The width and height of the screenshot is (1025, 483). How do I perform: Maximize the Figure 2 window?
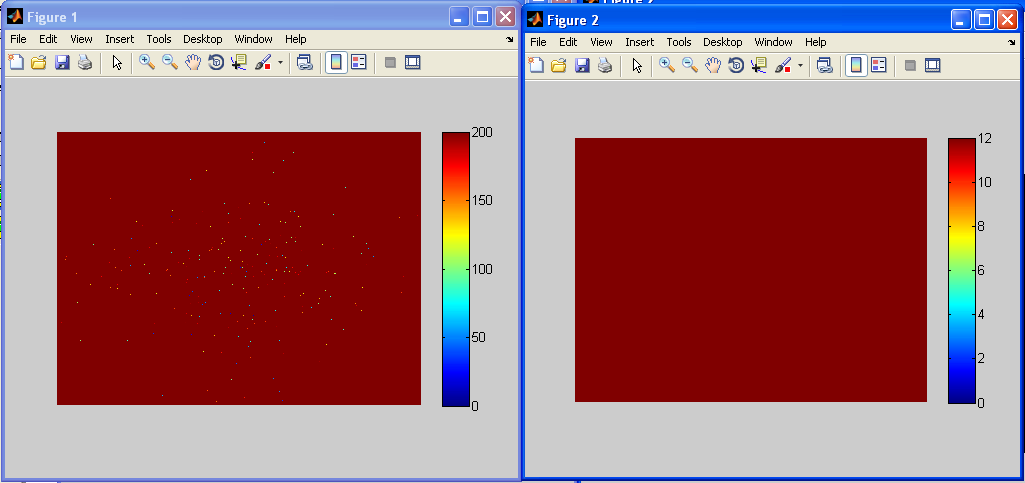tap(985, 20)
